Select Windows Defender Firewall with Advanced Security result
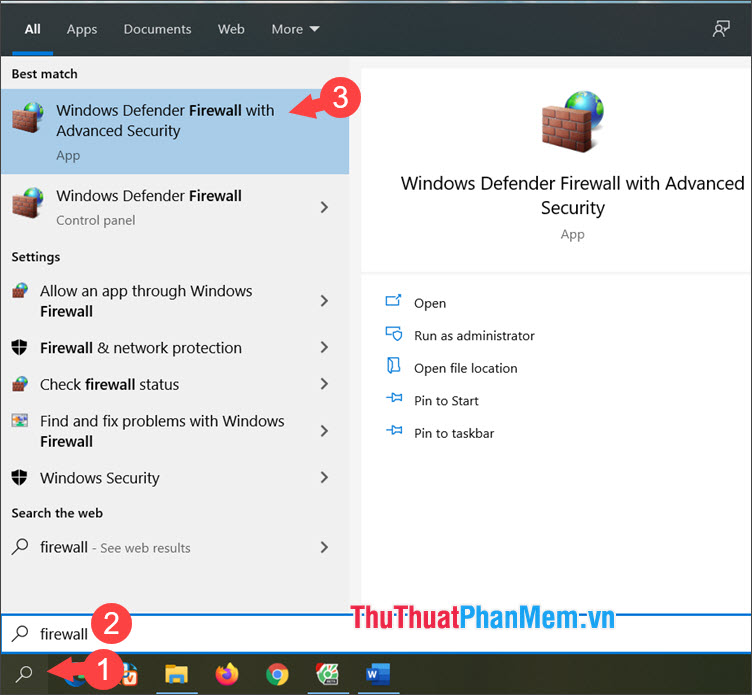The width and height of the screenshot is (752, 695). (175, 131)
